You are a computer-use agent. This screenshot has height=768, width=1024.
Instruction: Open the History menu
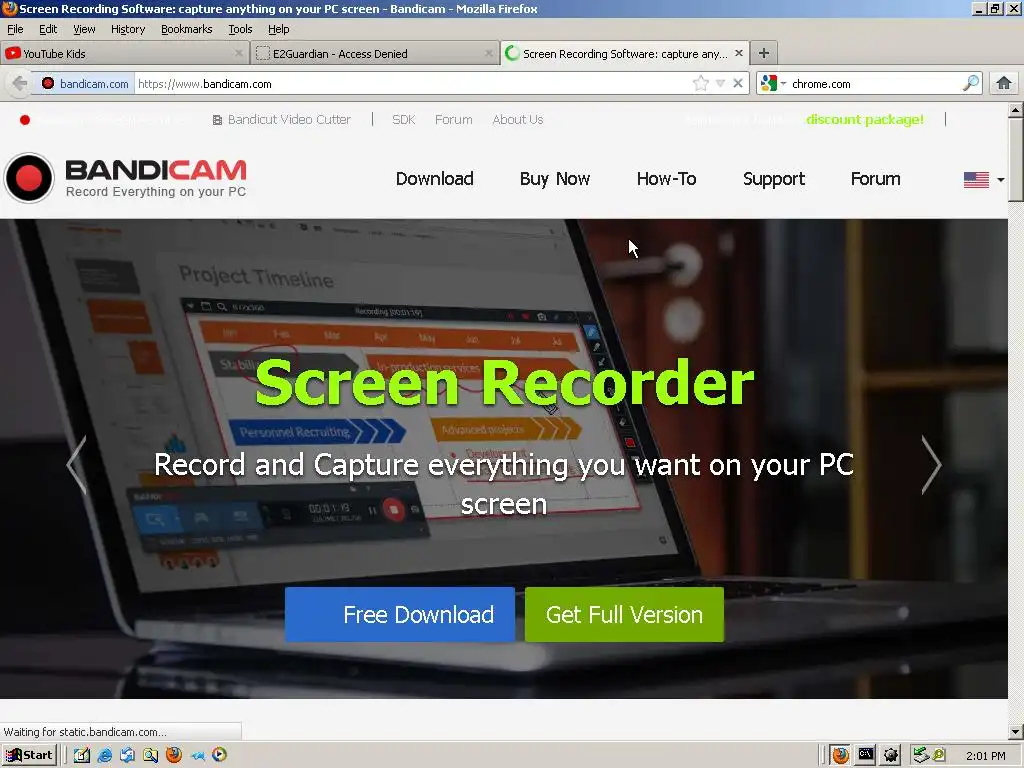(x=128, y=29)
